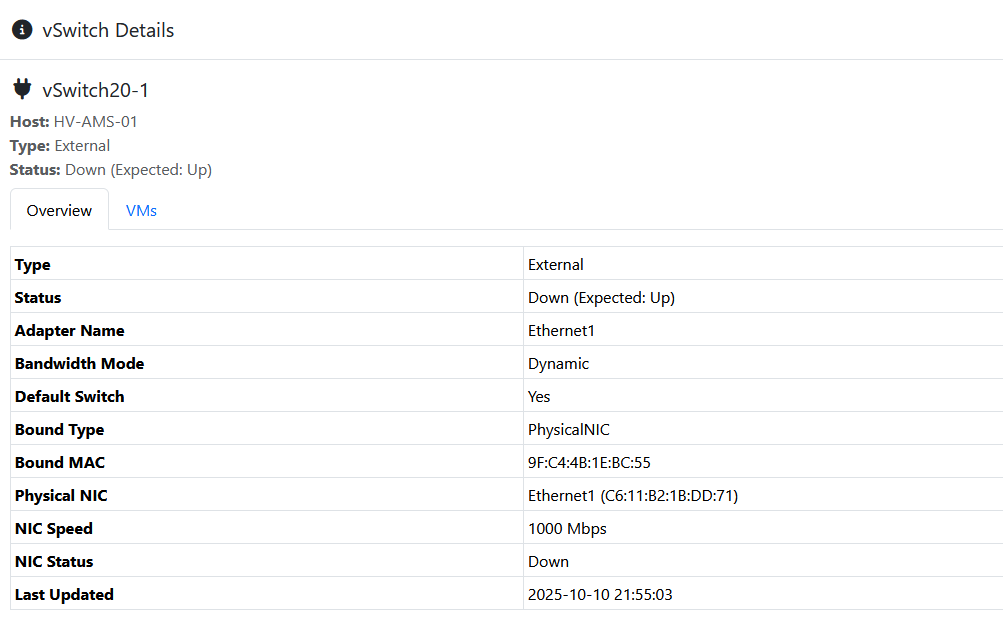1003x620 pixels.
Task: Click the Bandwidth Mode Dynamic value
Action: pyautogui.click(x=558, y=364)
